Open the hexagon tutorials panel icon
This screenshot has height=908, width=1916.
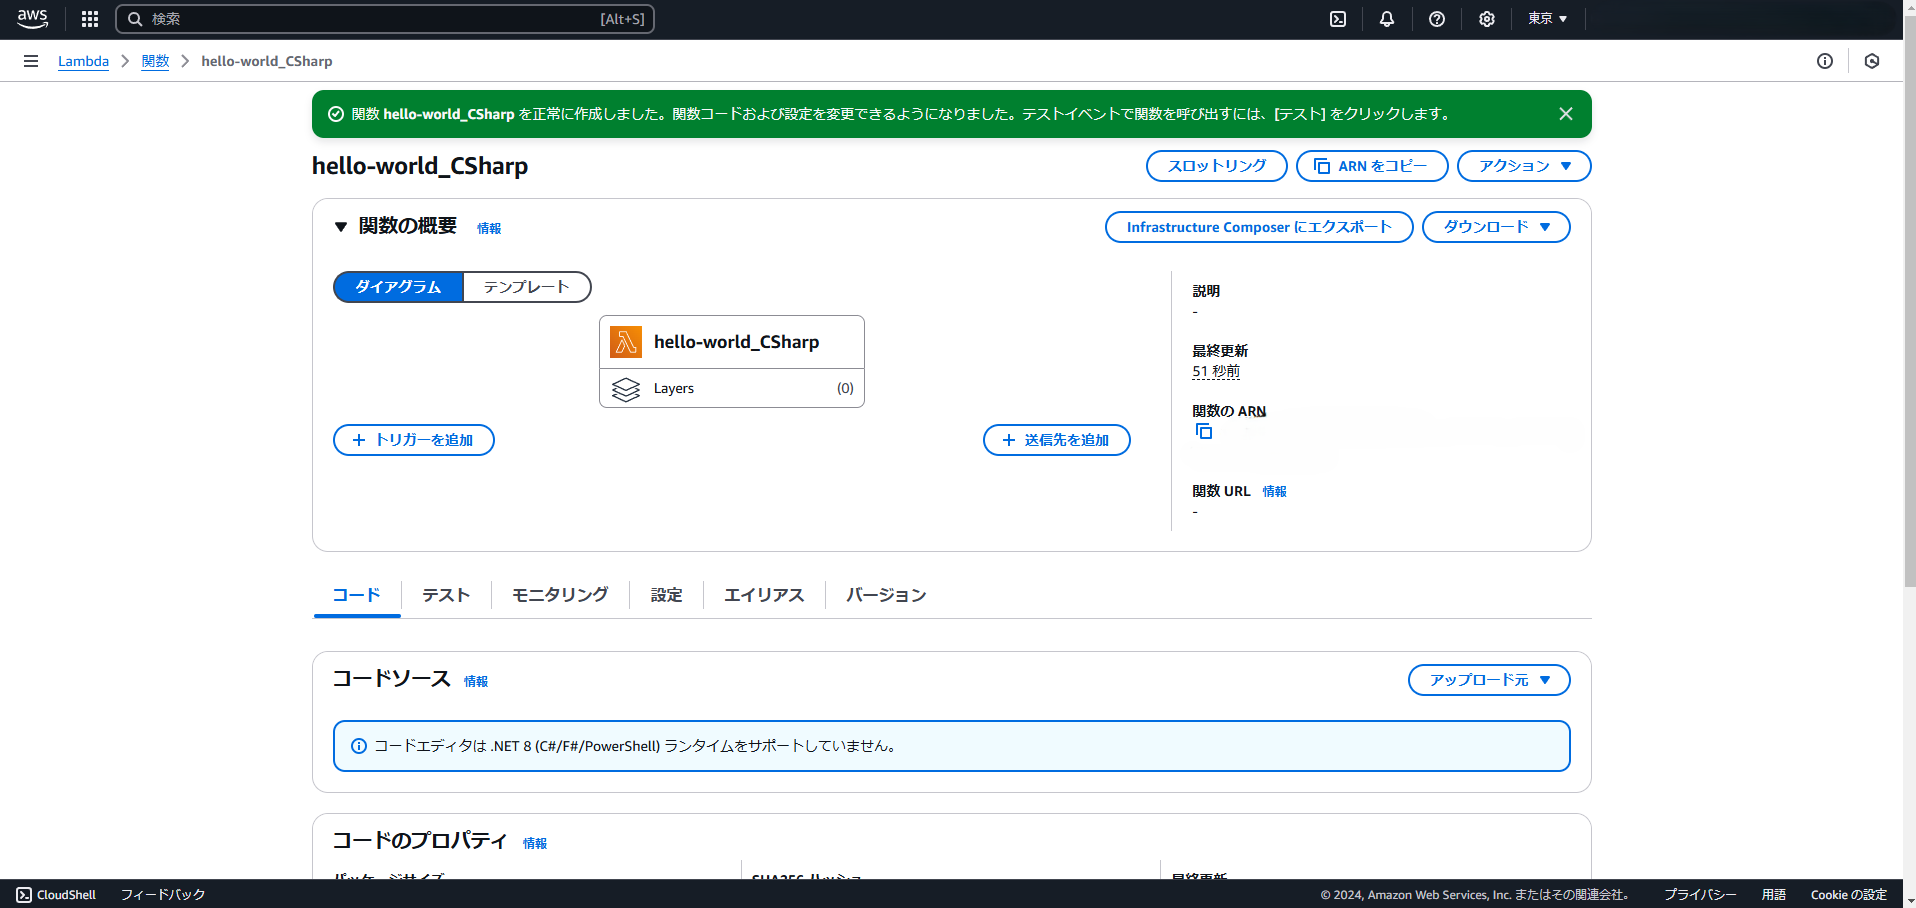tap(1872, 61)
